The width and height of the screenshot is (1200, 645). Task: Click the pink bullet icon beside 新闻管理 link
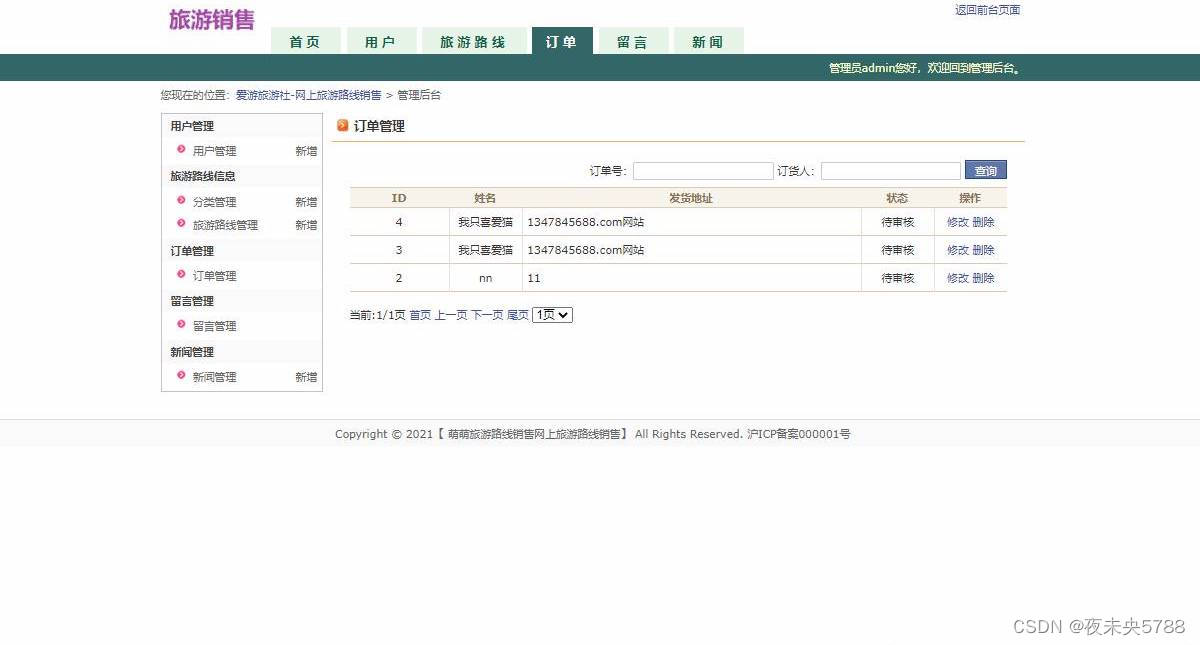tap(181, 376)
